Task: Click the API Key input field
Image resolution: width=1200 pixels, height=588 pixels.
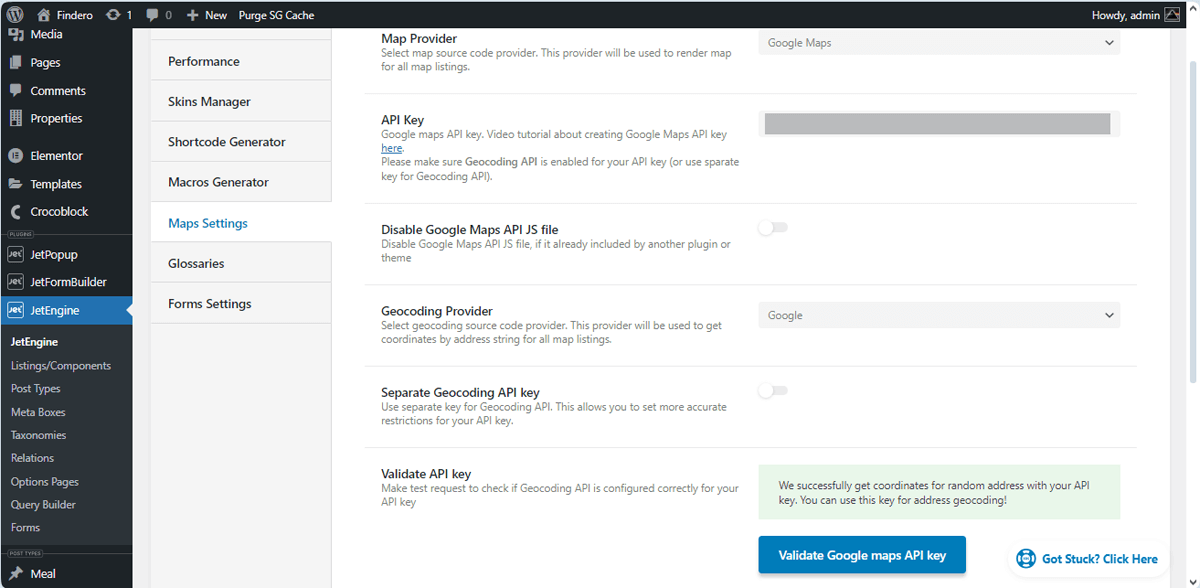Action: click(937, 124)
